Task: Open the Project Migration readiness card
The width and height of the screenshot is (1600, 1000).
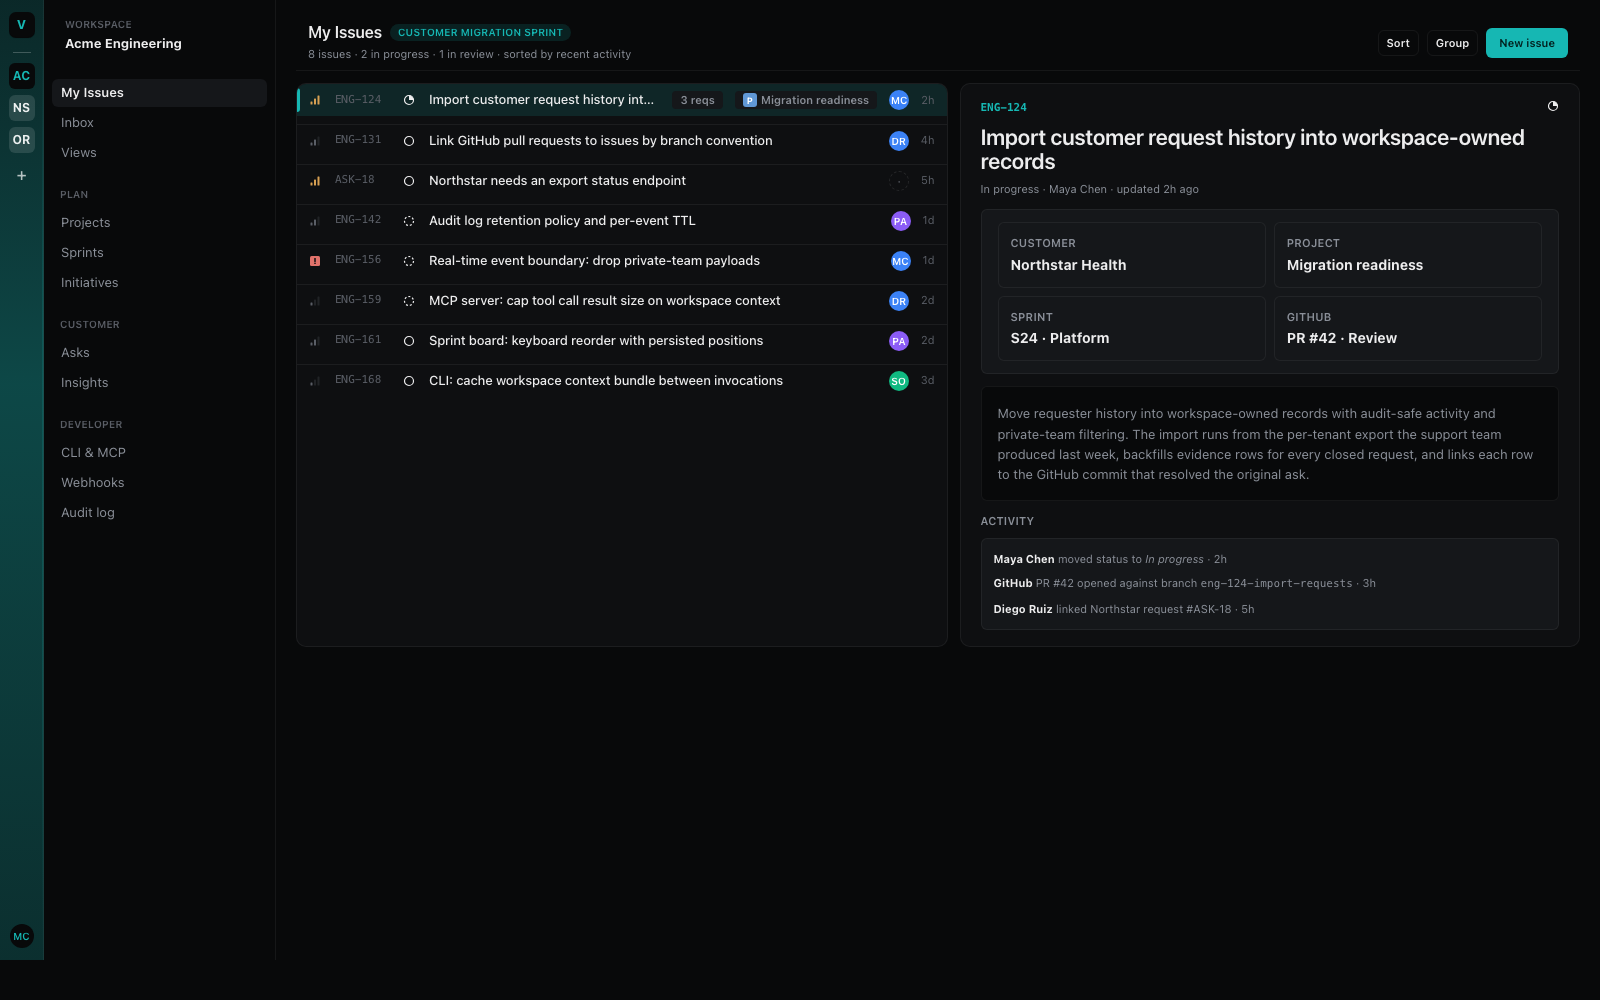Action: 1407,255
